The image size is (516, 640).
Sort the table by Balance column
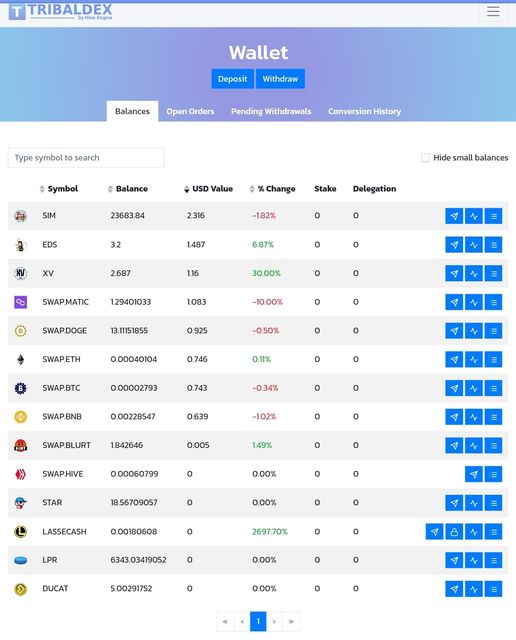128,189
